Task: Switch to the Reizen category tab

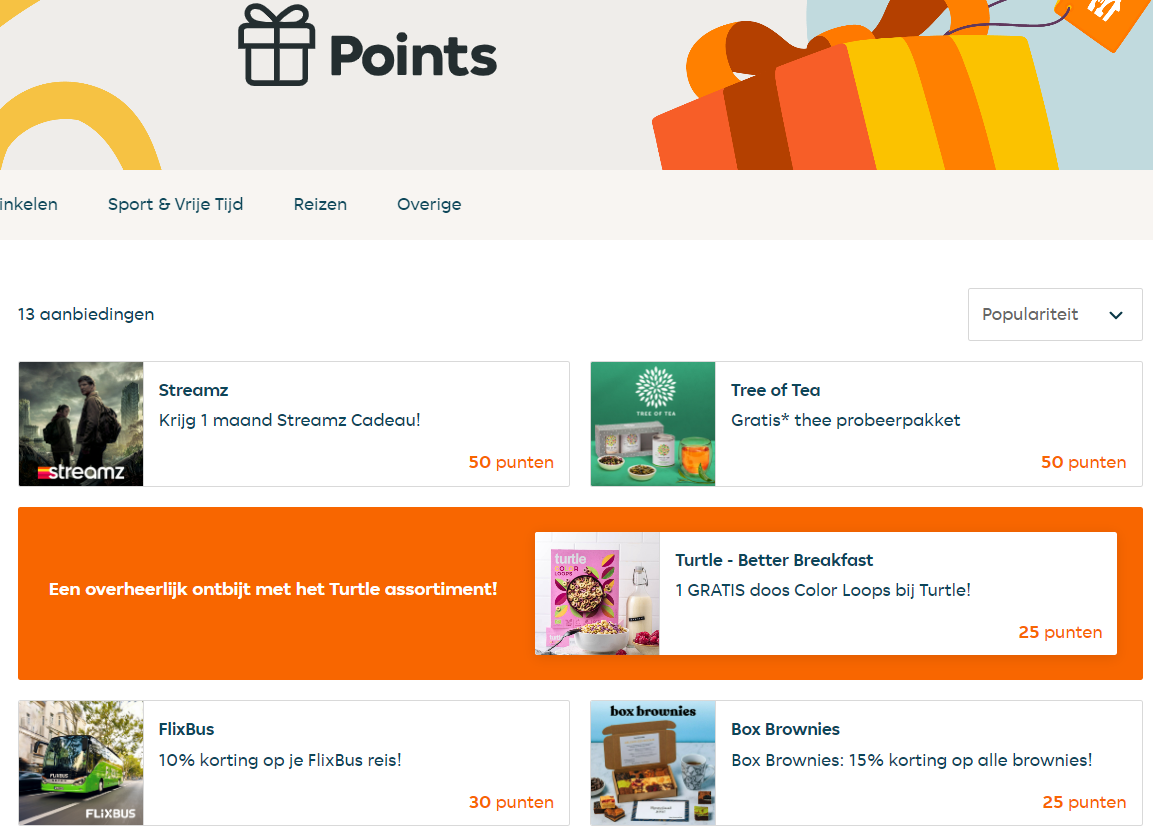Action: (x=320, y=204)
